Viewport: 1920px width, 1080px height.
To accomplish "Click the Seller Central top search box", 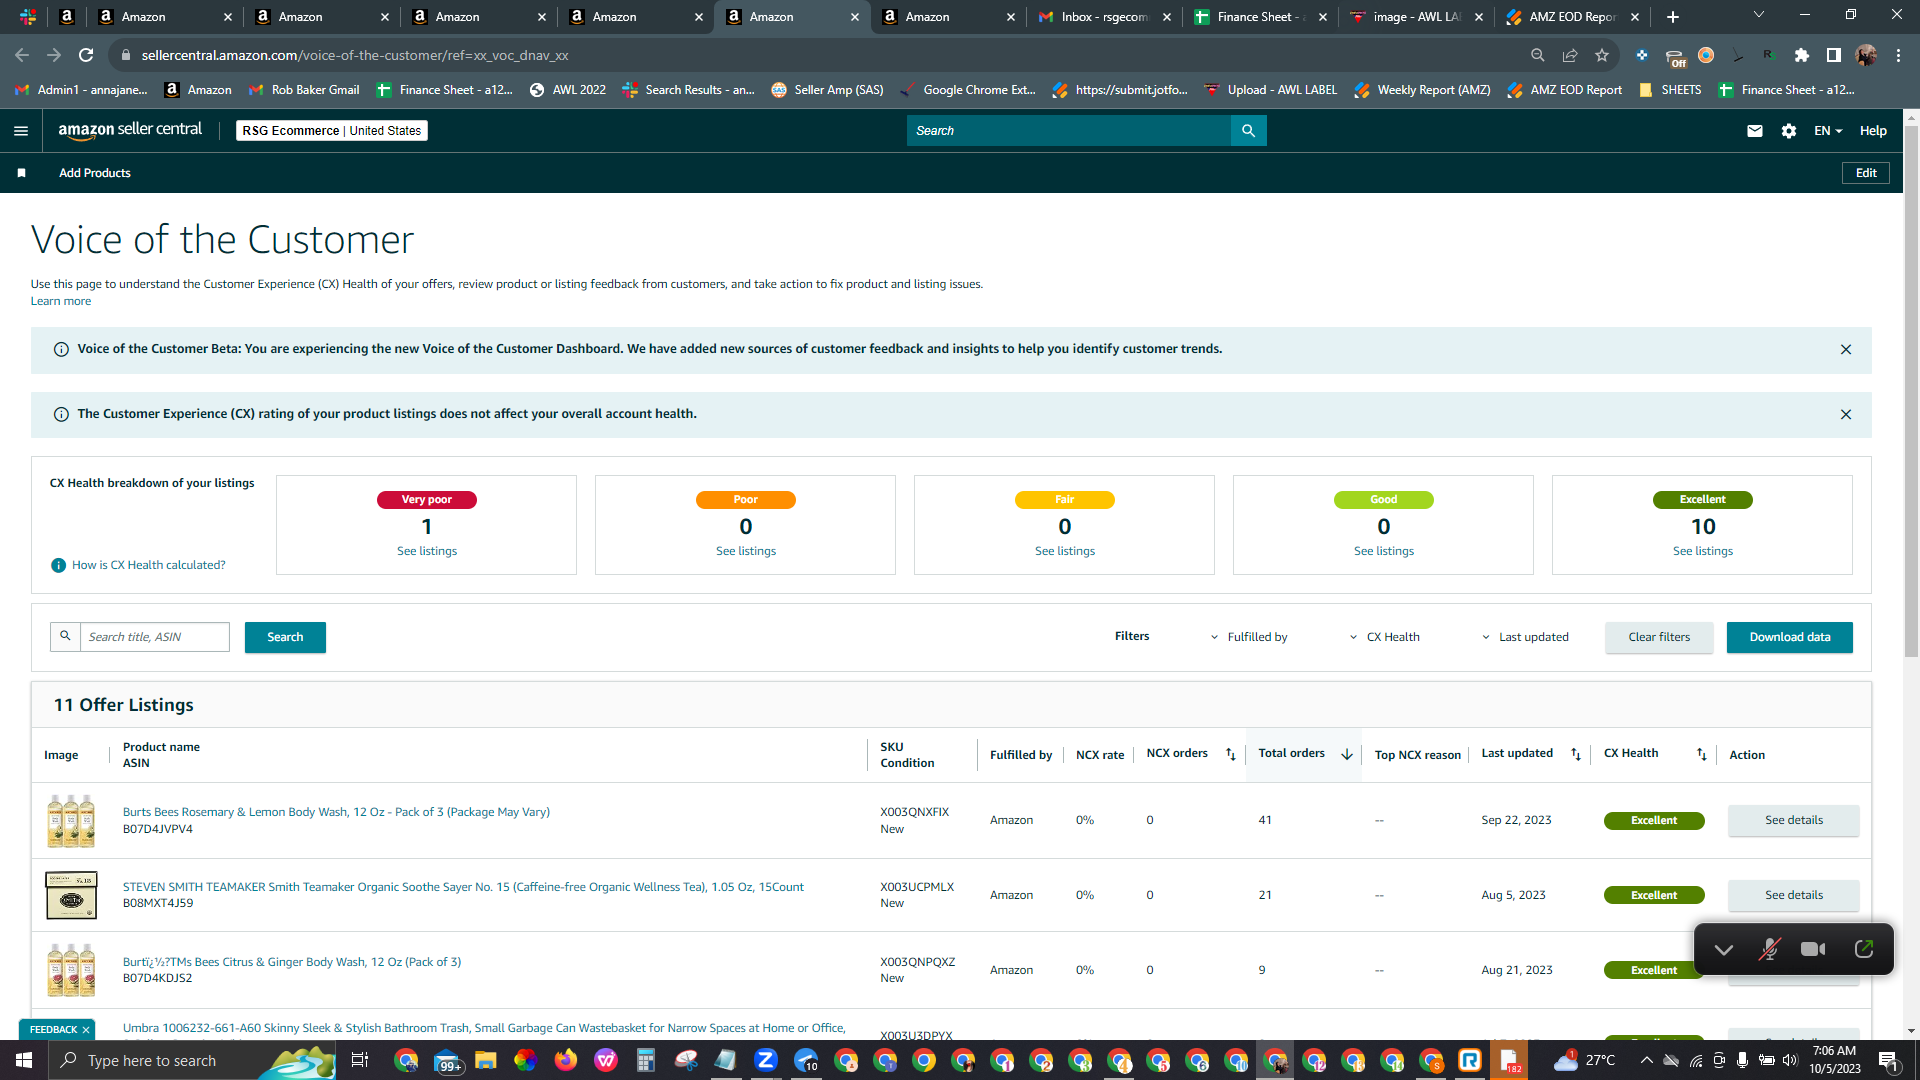I will 1069,131.
